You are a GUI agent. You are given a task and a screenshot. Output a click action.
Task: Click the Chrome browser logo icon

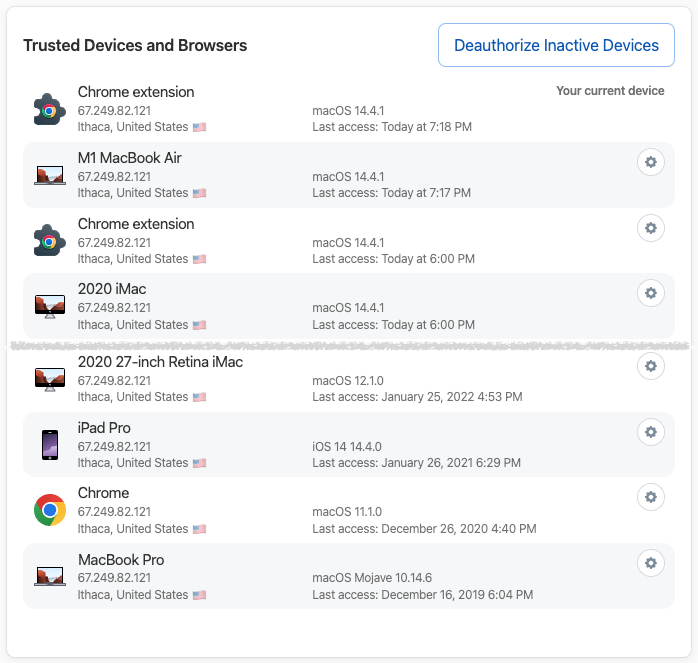[x=50, y=510]
